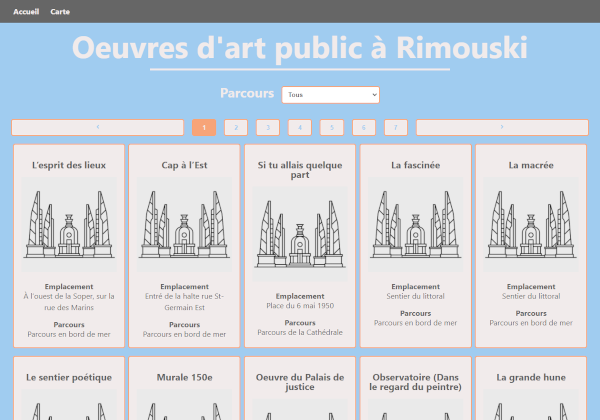Select pagination page 6
Image resolution: width=600 pixels, height=420 pixels.
tap(364, 127)
